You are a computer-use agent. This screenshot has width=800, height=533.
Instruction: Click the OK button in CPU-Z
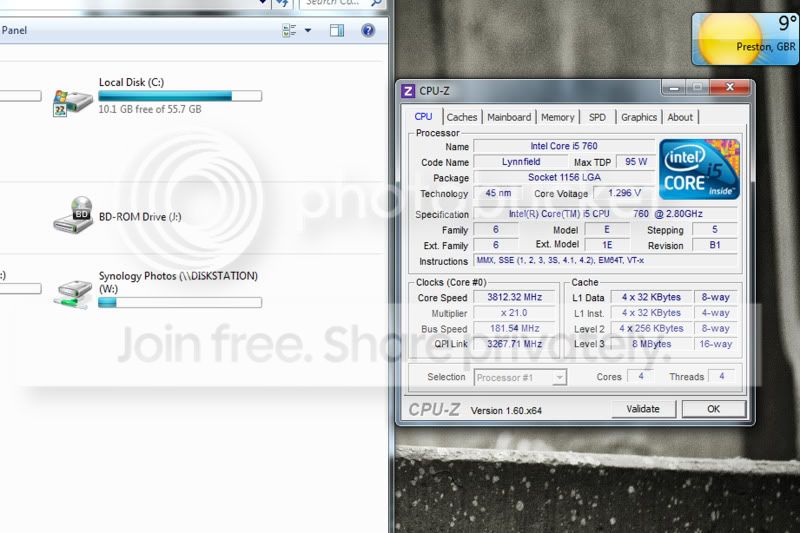pyautogui.click(x=713, y=409)
